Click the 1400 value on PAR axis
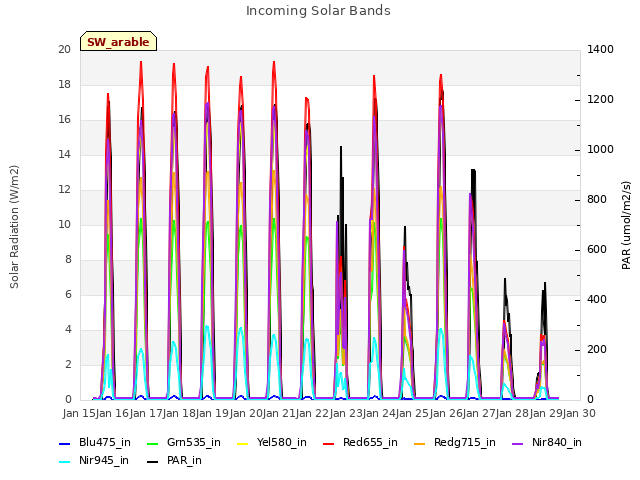The height and width of the screenshot is (480, 640). click(x=600, y=49)
